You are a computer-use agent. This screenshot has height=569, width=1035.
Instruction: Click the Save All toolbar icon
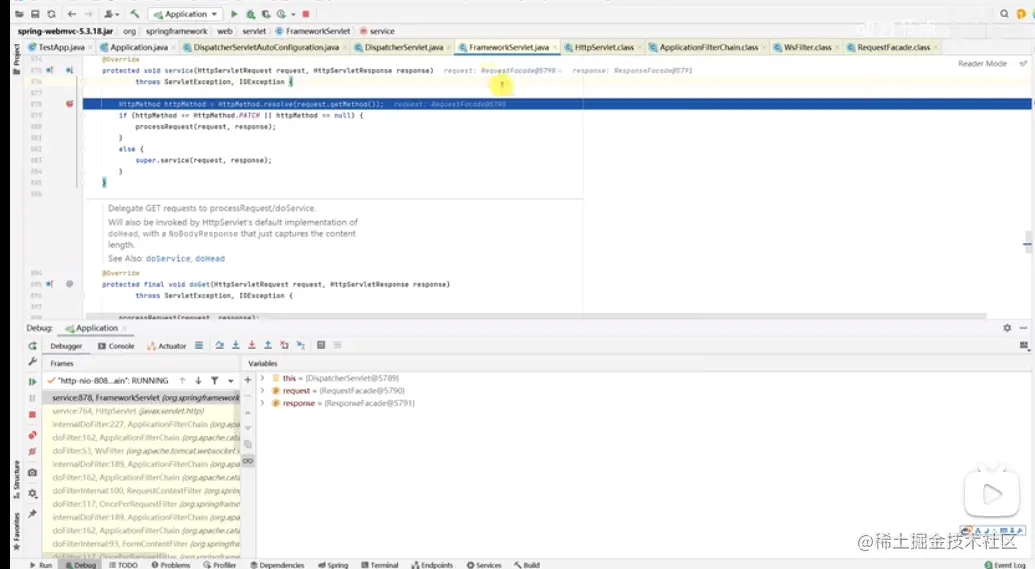[x=35, y=14]
